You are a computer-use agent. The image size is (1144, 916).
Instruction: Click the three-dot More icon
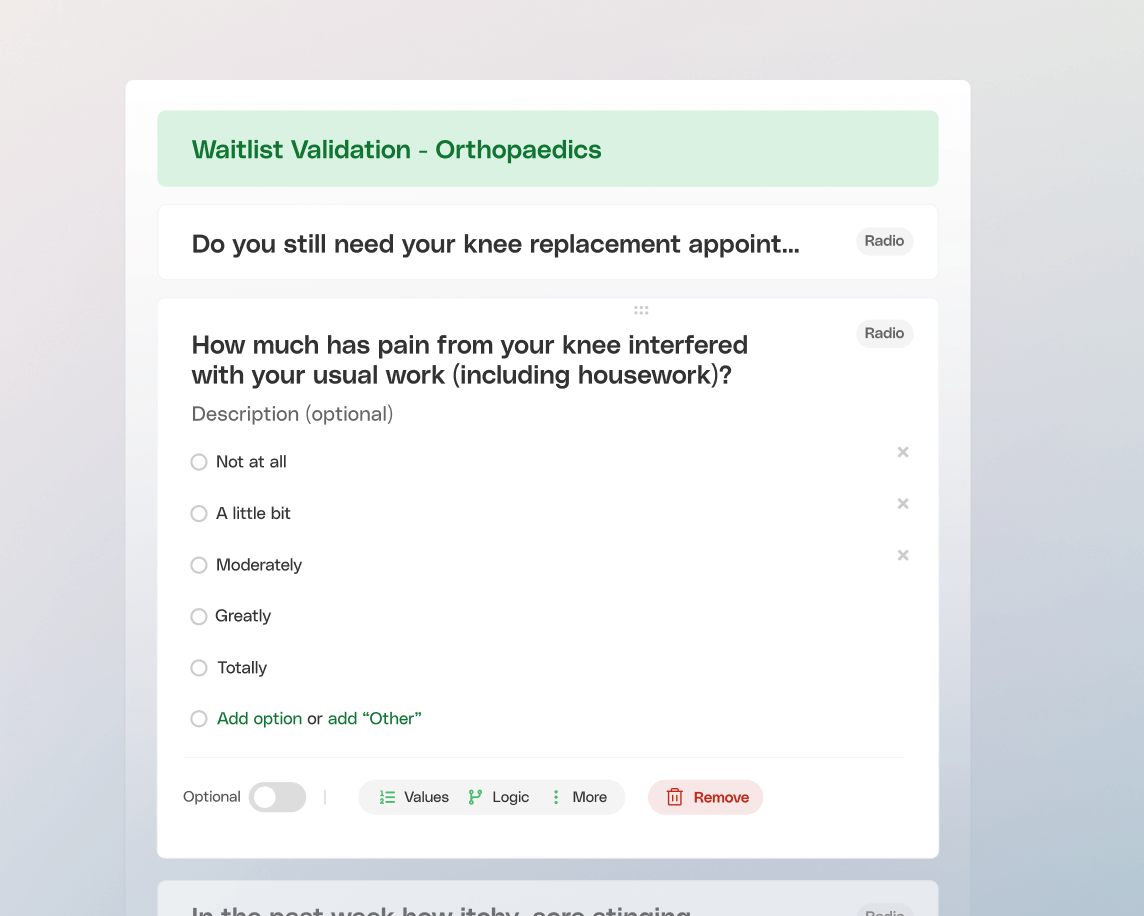coord(556,797)
